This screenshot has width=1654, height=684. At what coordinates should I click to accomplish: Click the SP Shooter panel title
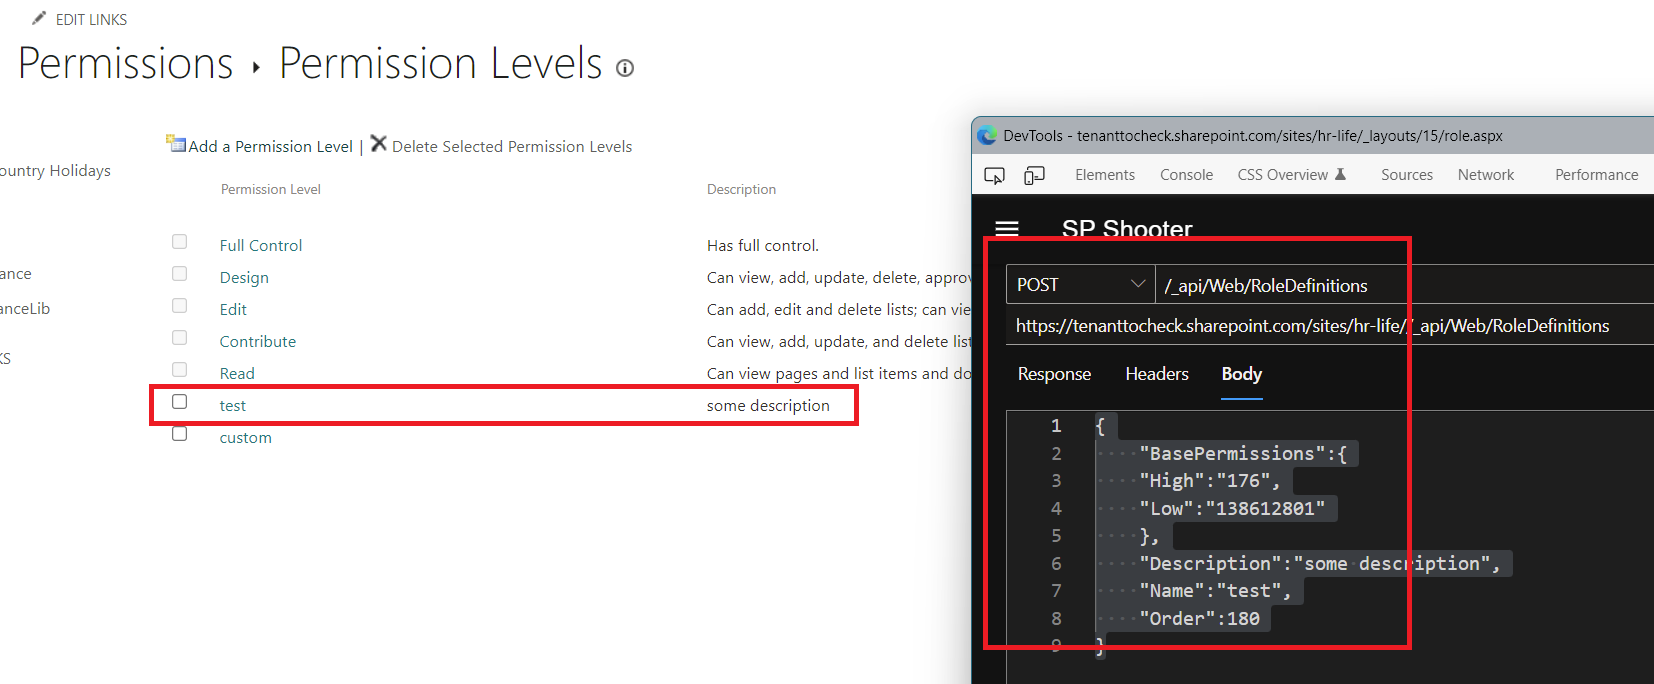(1127, 229)
